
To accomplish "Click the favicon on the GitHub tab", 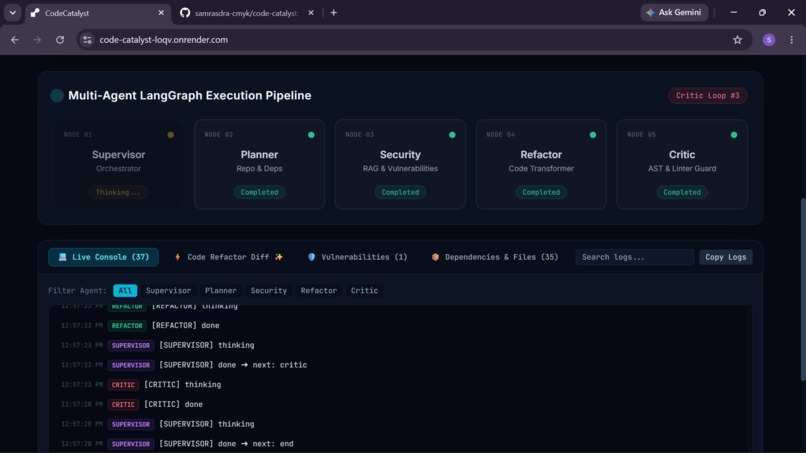I will (x=185, y=13).
